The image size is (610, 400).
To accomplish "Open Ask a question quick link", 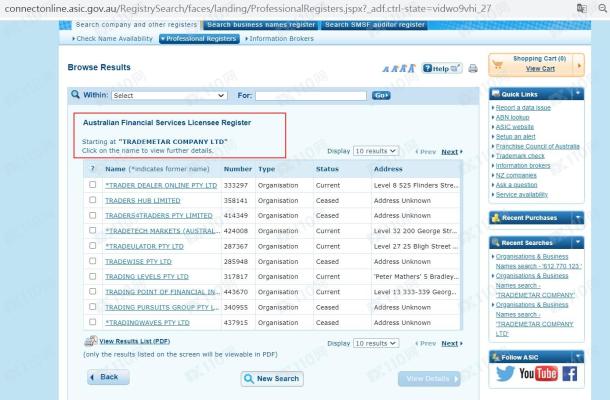I will point(516,185).
